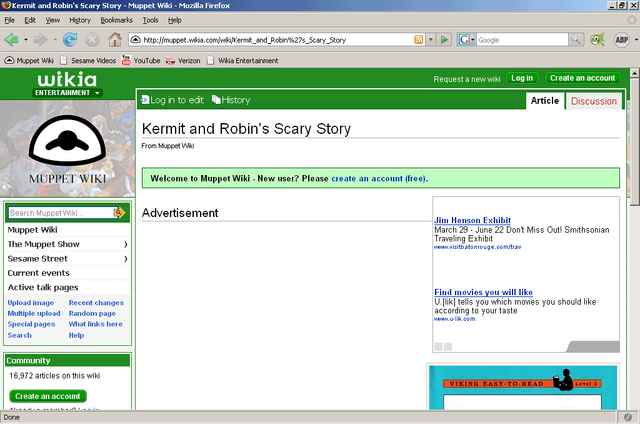Click Community box Create an account button
This screenshot has height=424, width=640.
[48, 396]
